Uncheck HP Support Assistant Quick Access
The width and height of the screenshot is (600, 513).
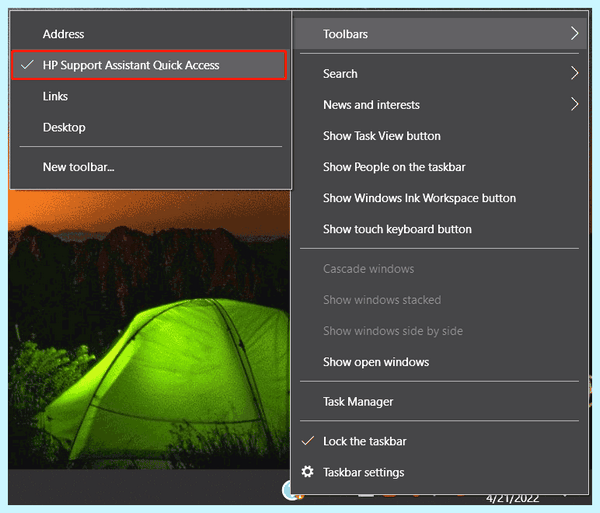tap(149, 65)
